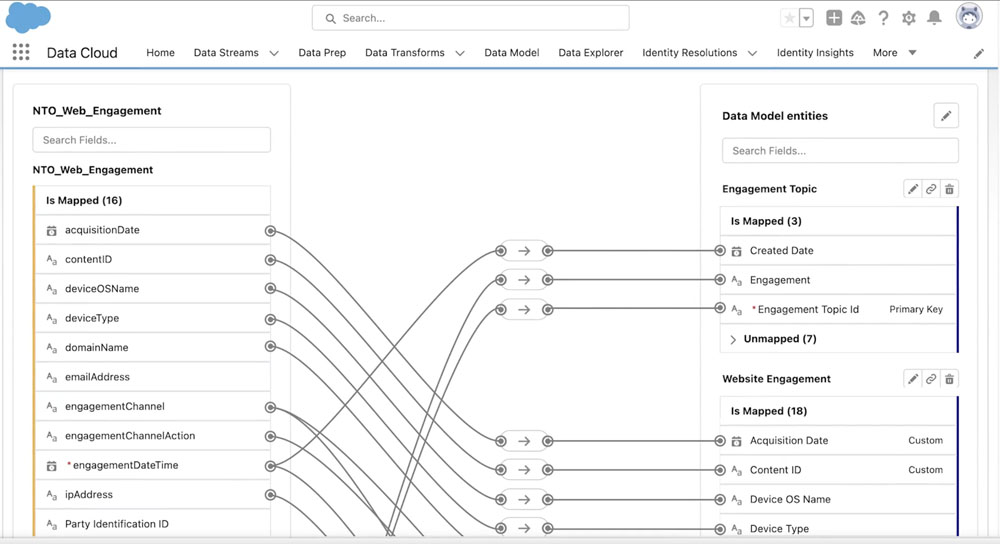Open the Data Transforms tab
Viewport: 1000px width, 544px height.
pos(404,53)
